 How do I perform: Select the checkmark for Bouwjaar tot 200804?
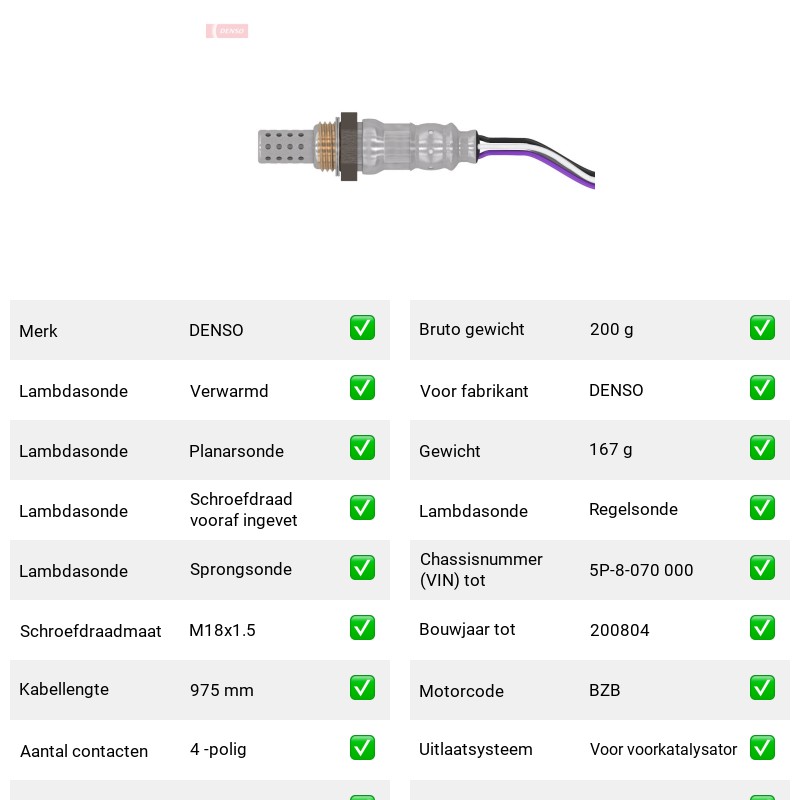(x=762, y=628)
